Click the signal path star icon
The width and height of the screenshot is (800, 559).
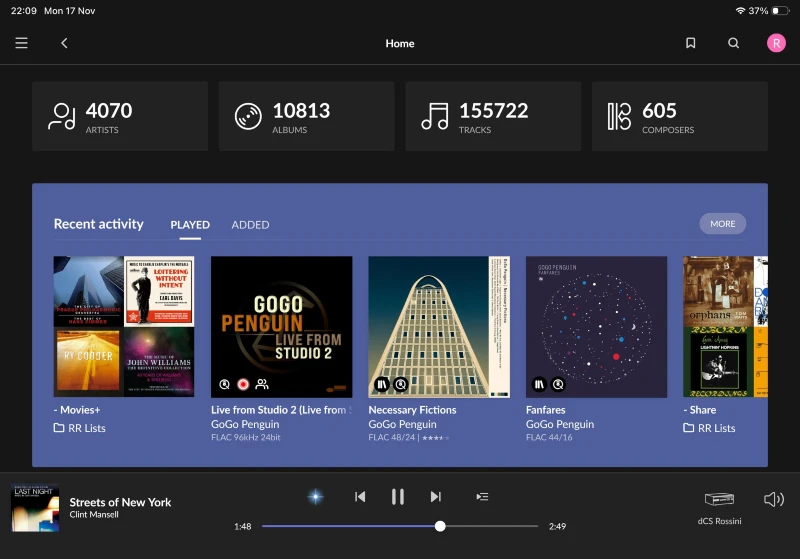pos(315,497)
